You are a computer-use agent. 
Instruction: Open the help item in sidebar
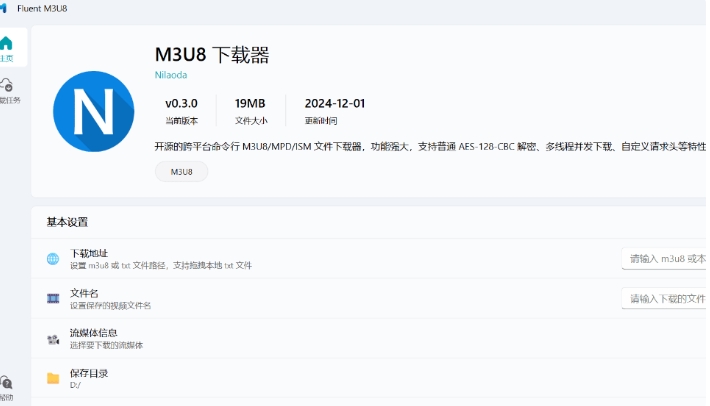pyautogui.click(x=7, y=388)
